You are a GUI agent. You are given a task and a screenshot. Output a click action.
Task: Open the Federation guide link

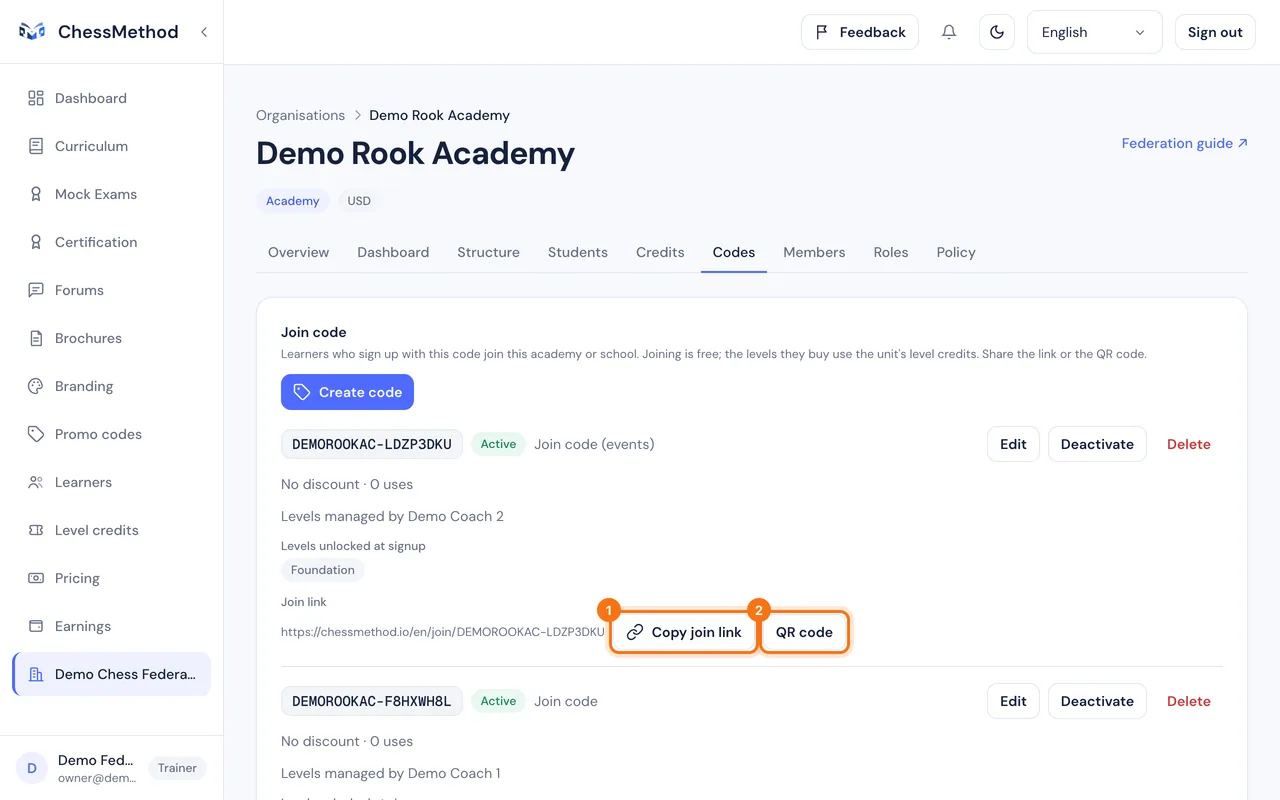coord(1185,143)
